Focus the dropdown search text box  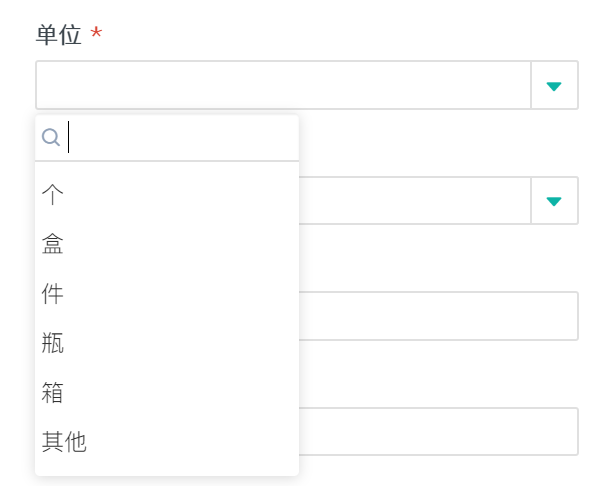[180, 138]
